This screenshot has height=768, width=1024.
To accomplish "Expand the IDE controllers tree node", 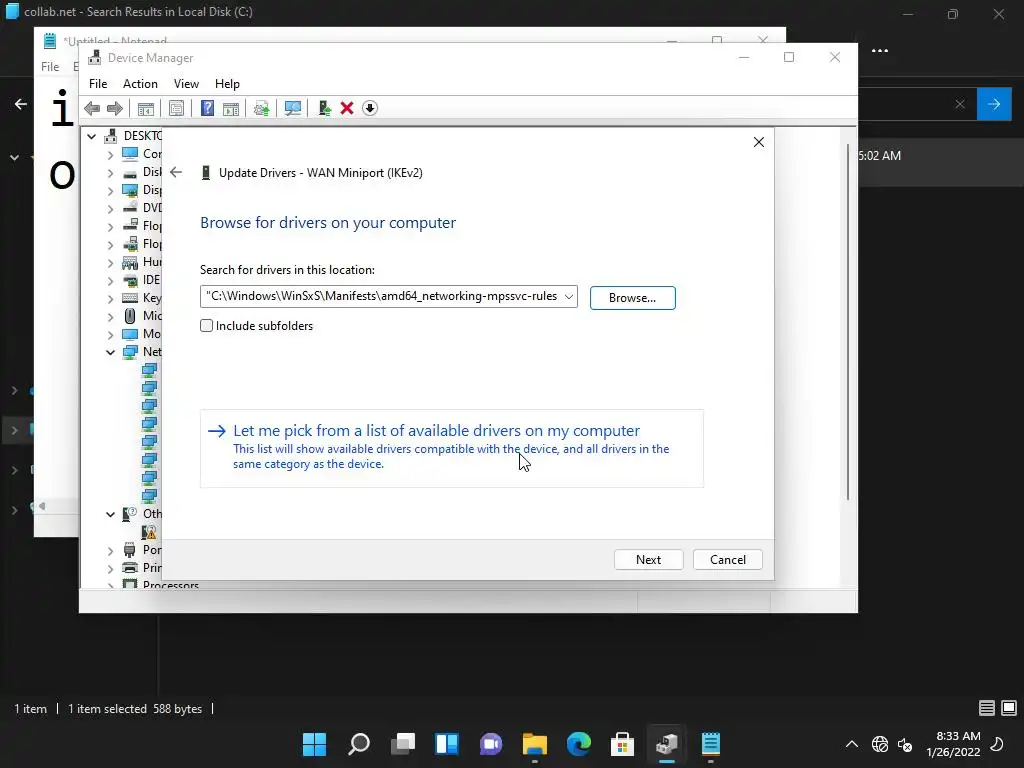I will [110, 281].
